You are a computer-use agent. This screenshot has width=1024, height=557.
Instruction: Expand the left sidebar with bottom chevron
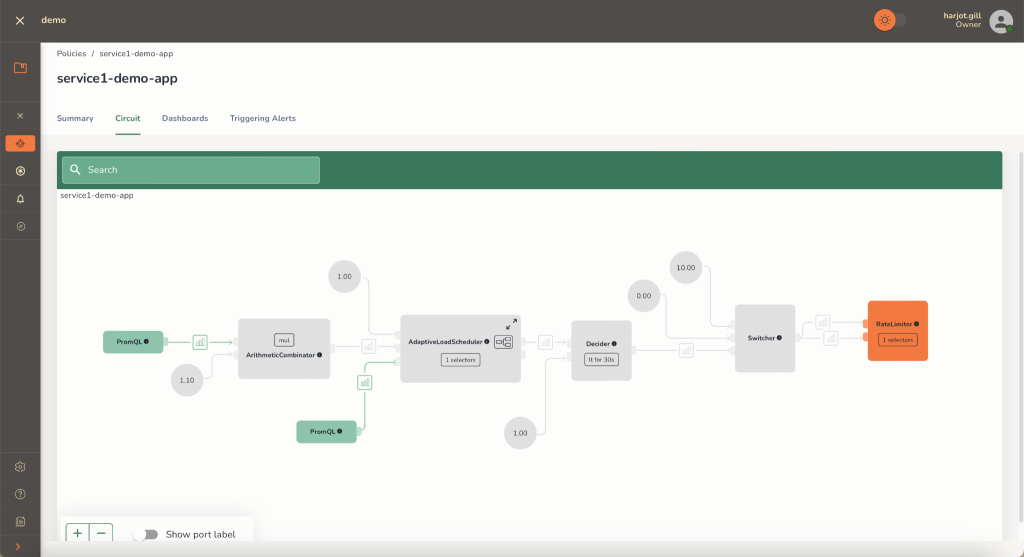tap(20, 545)
